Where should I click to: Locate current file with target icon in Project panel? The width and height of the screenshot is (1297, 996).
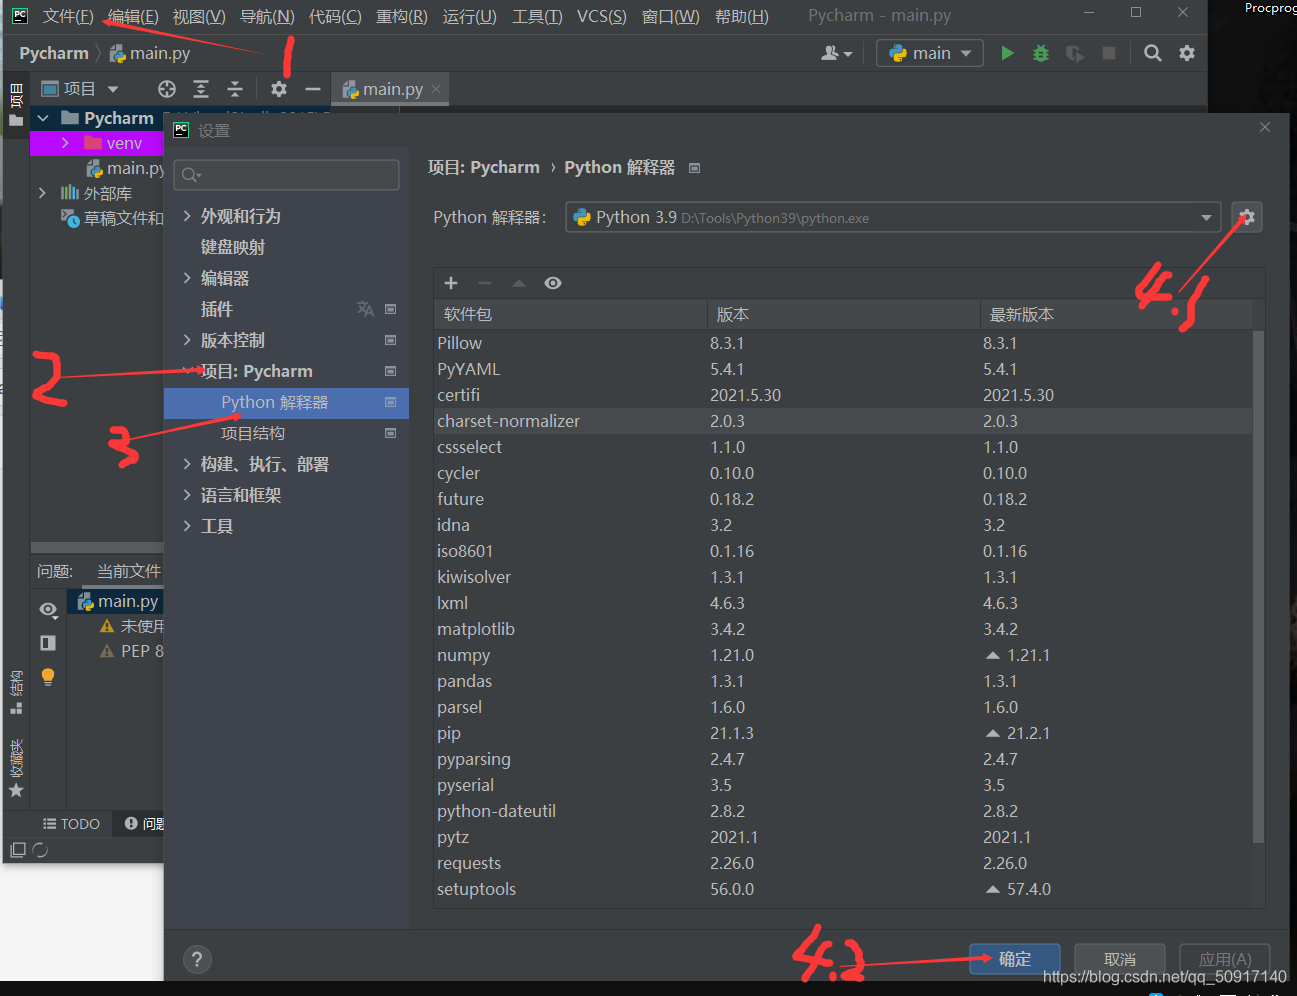coord(167,89)
